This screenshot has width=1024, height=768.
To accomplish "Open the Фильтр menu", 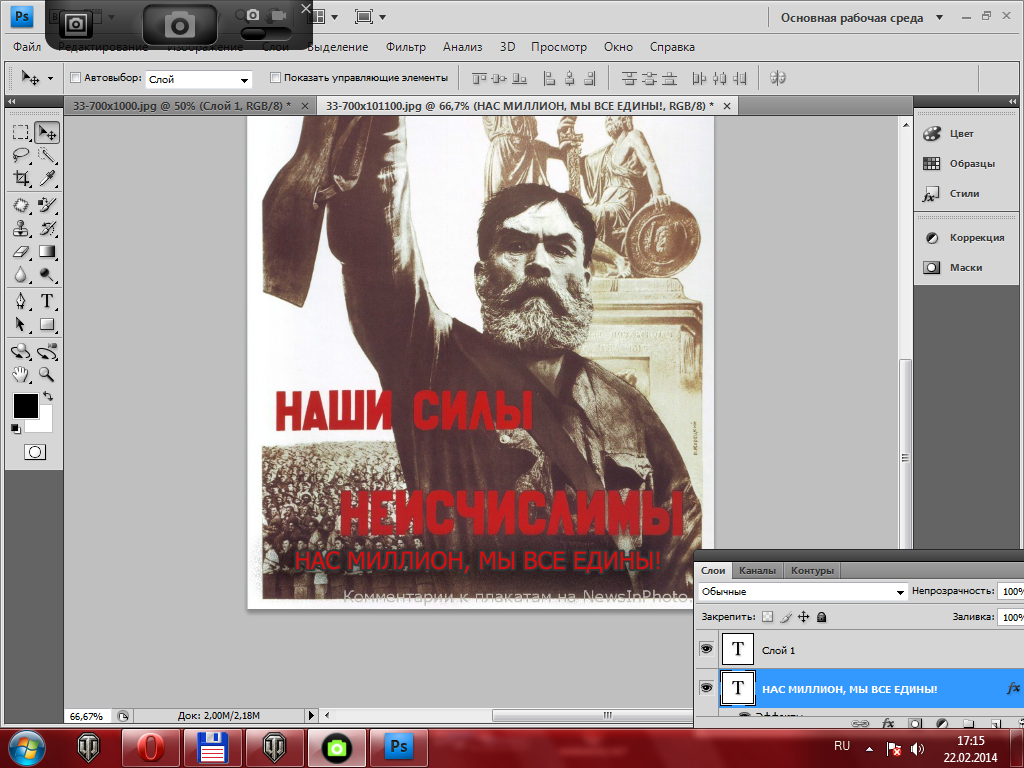I will tap(406, 47).
